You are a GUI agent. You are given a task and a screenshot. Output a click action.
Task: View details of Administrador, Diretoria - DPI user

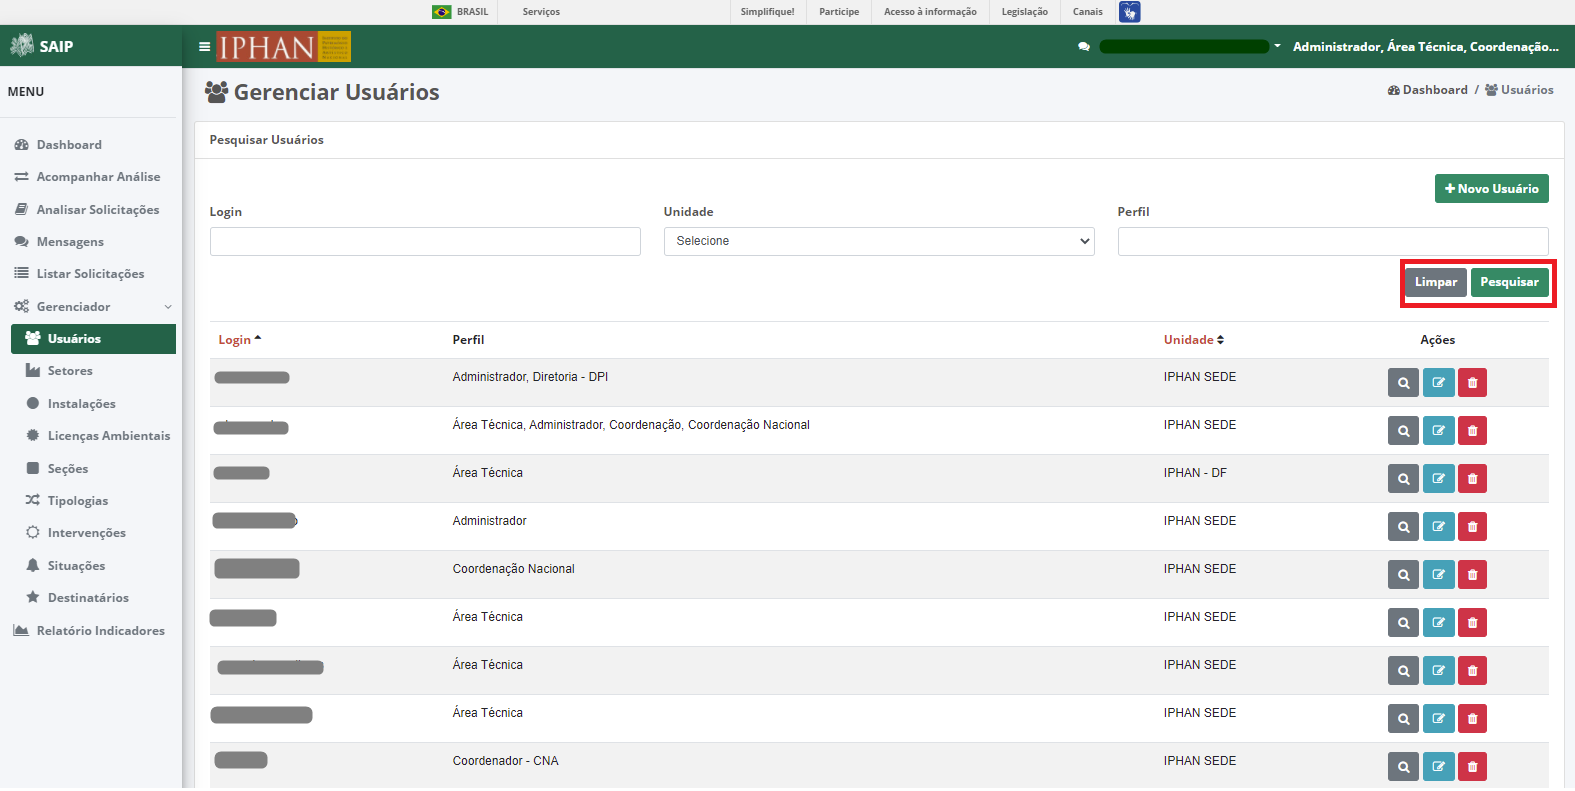point(1403,383)
